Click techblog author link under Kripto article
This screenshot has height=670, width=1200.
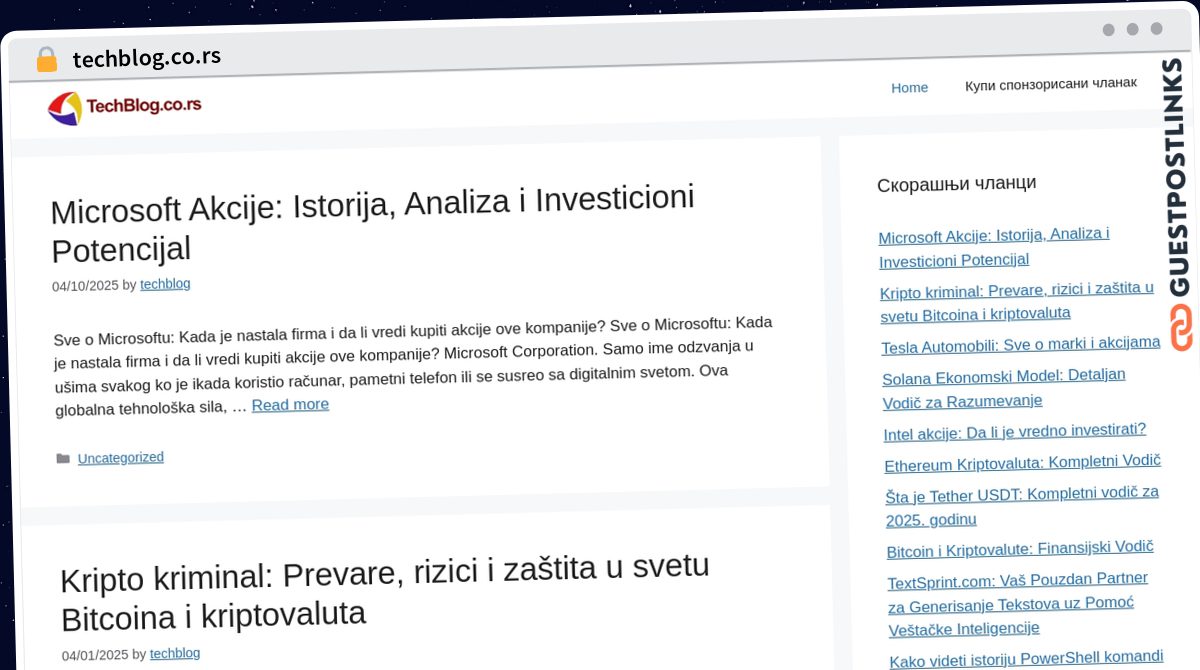point(175,654)
